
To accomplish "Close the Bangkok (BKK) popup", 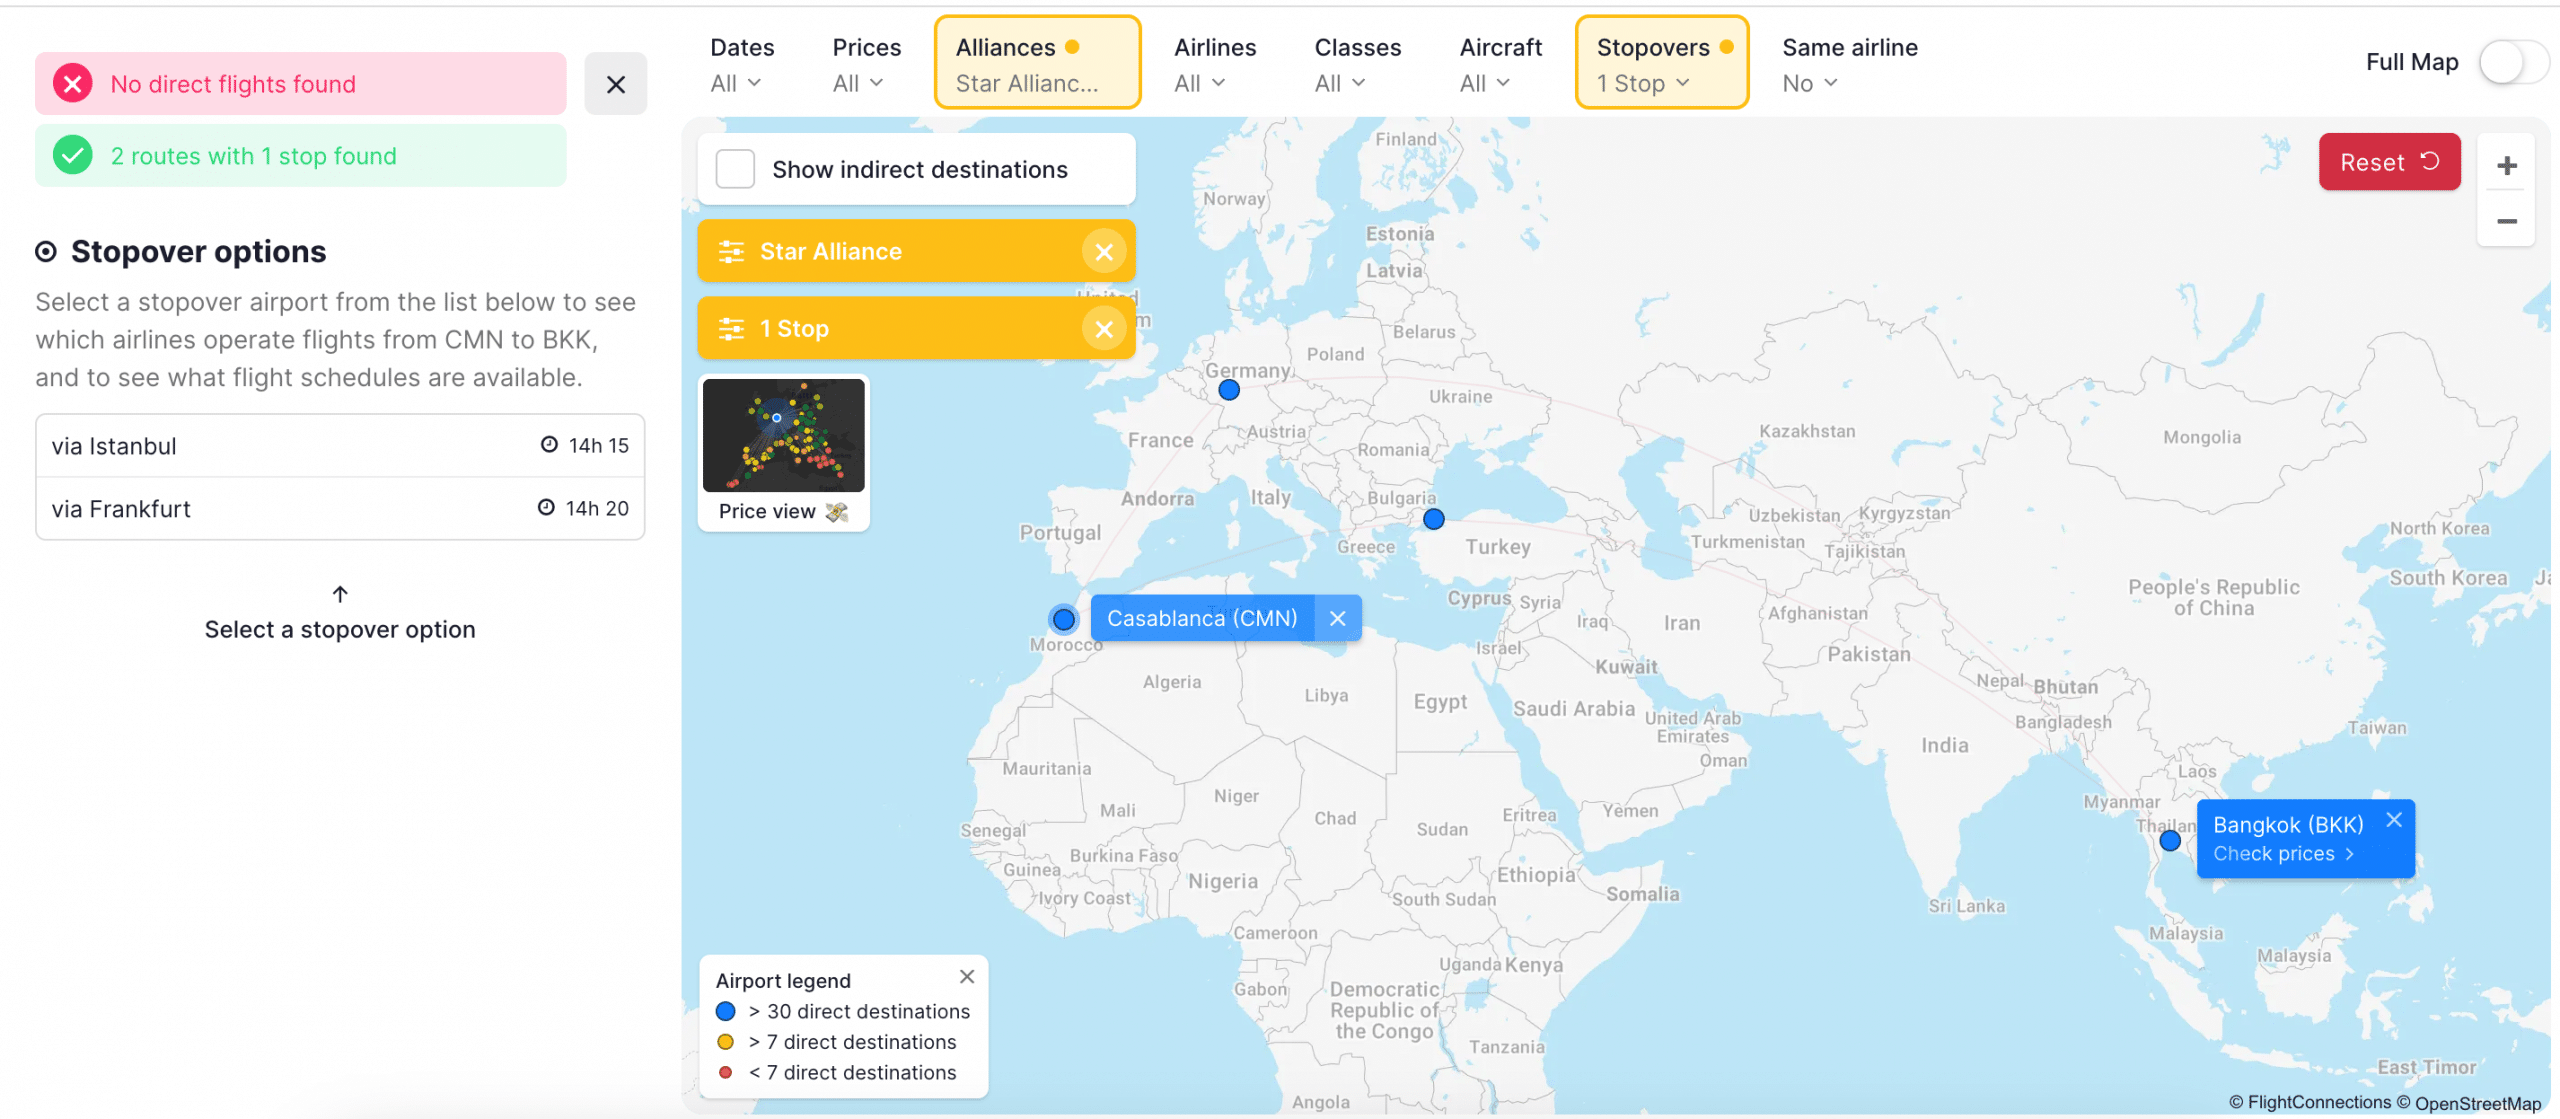I will (2393, 820).
